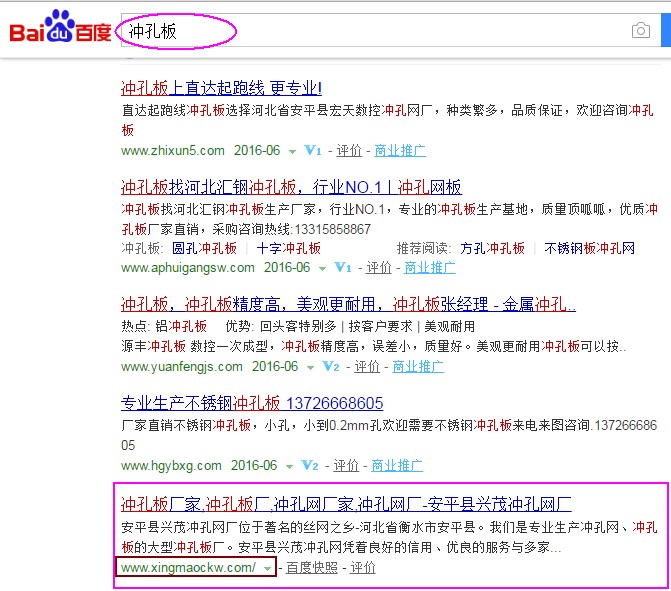This screenshot has height=591, width=671.
Task: Click 评价 link on yuanfengjs.com result
Action: coord(367,367)
